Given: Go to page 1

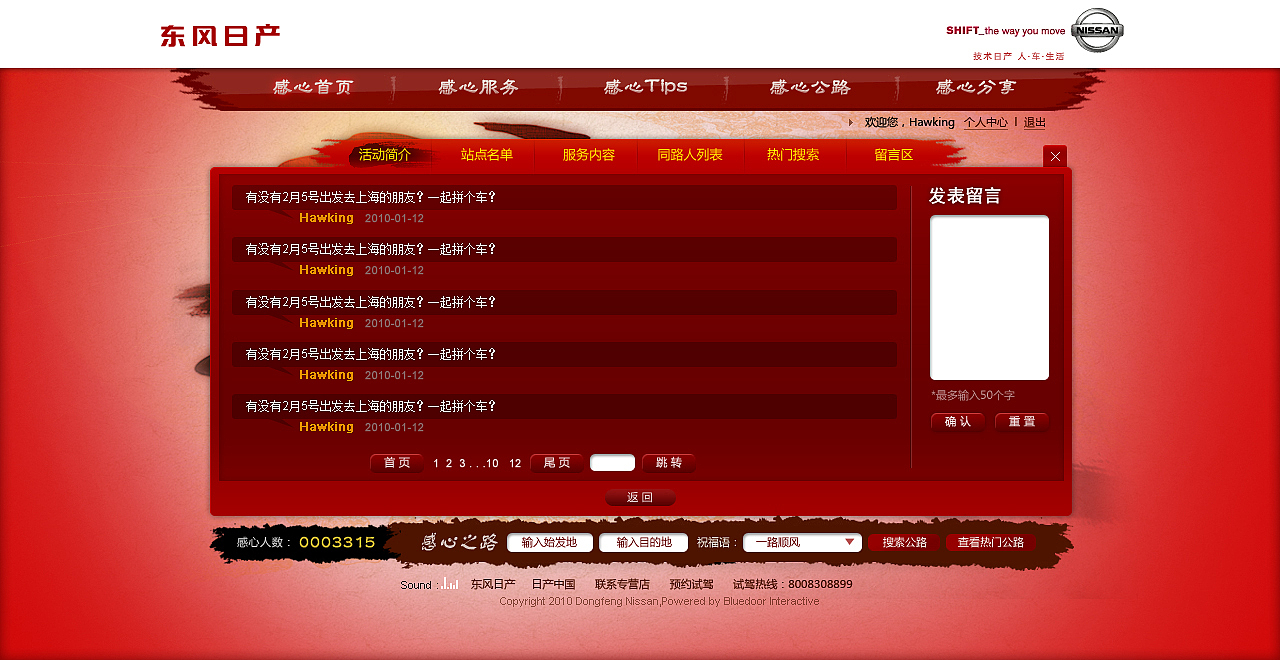Looking at the screenshot, I should 436,463.
